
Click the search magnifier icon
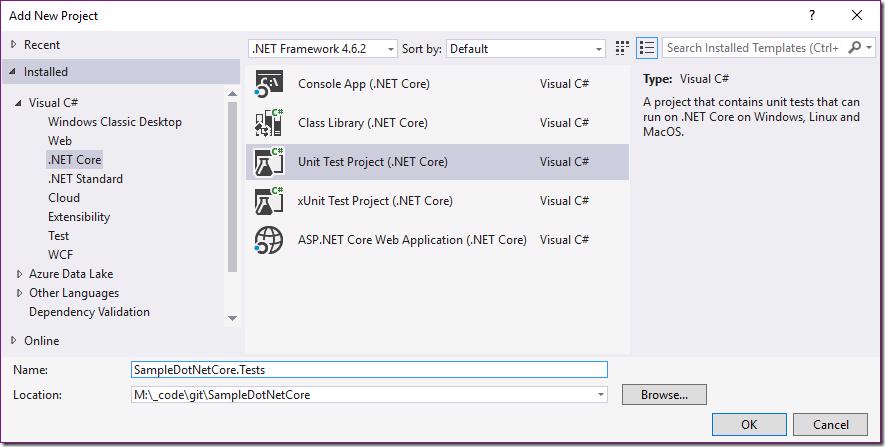[x=855, y=48]
